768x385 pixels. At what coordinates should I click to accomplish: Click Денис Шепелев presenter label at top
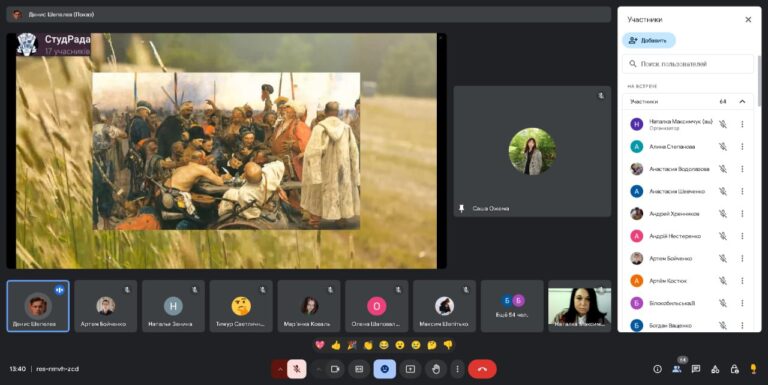61,15
